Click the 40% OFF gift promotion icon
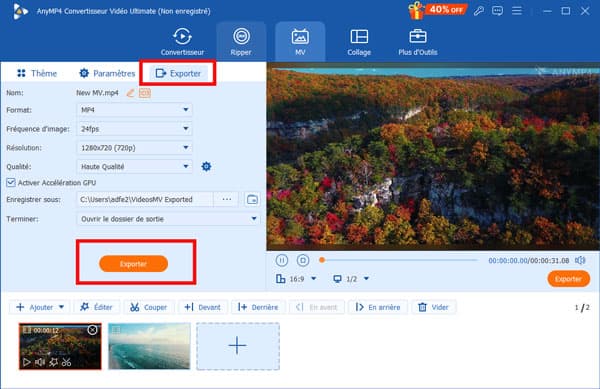Viewport: 600px width, 389px height. [x=437, y=10]
